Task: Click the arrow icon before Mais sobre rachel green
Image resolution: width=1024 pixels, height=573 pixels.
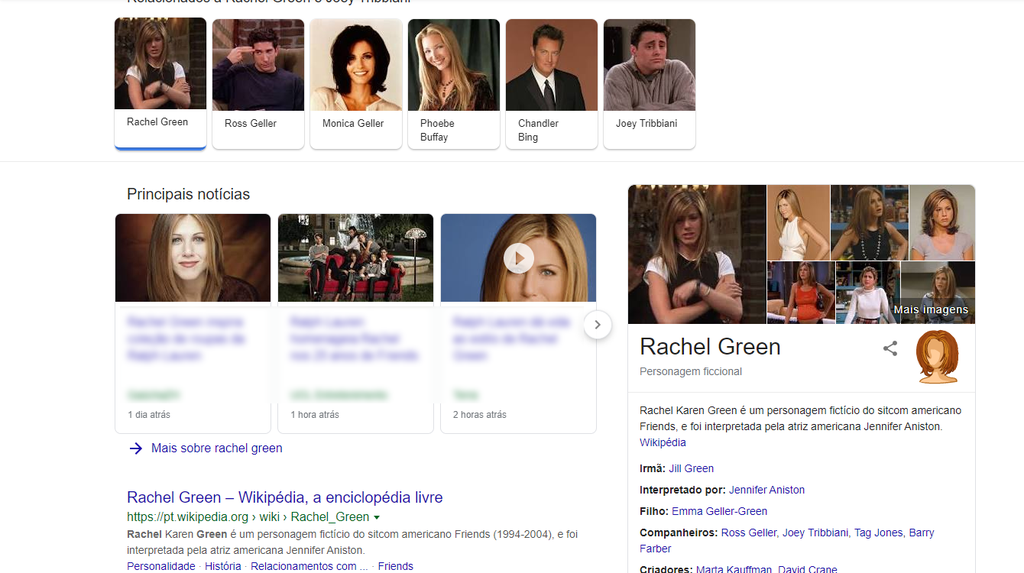Action: 135,448
